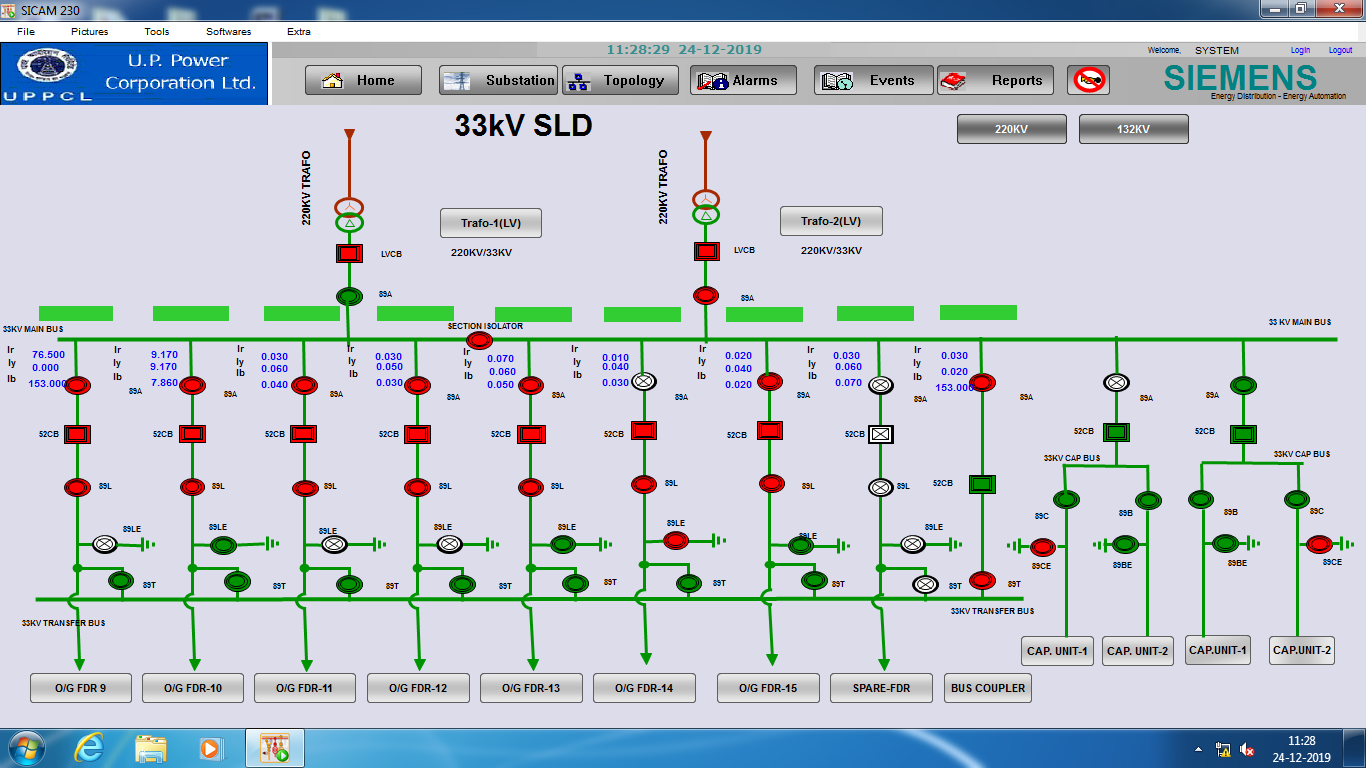This screenshot has width=1366, height=768.
Task: Click the Logout link
Action: [x=1340, y=50]
